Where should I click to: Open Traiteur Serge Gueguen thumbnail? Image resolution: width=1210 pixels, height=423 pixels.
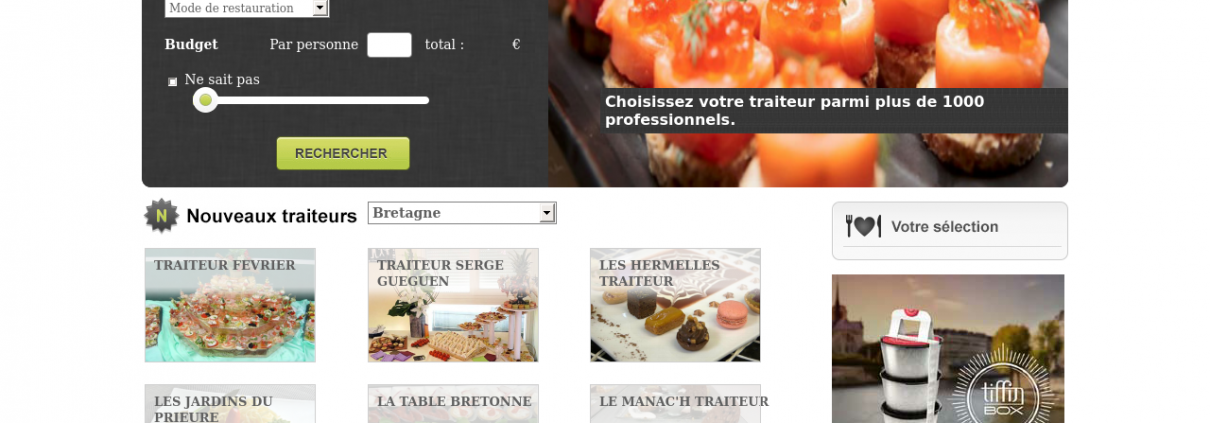coord(453,305)
